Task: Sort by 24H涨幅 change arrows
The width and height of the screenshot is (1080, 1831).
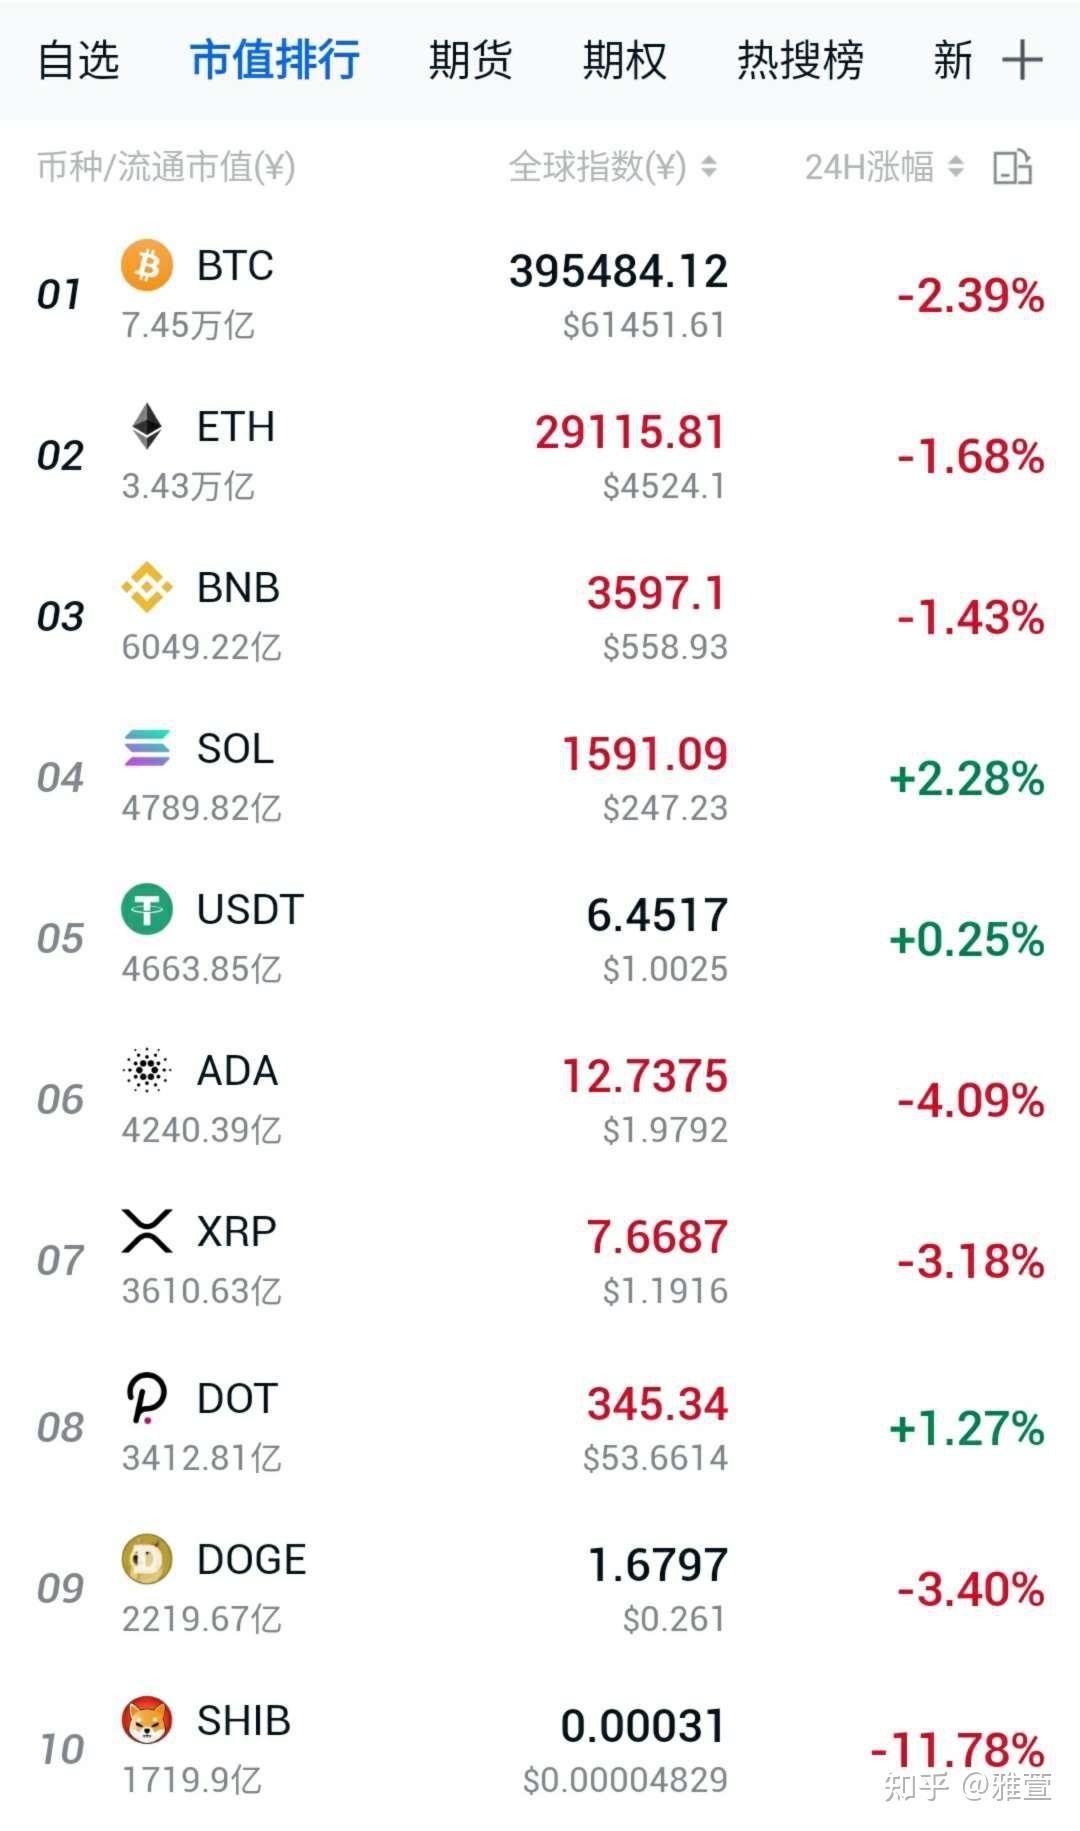Action: click(956, 167)
